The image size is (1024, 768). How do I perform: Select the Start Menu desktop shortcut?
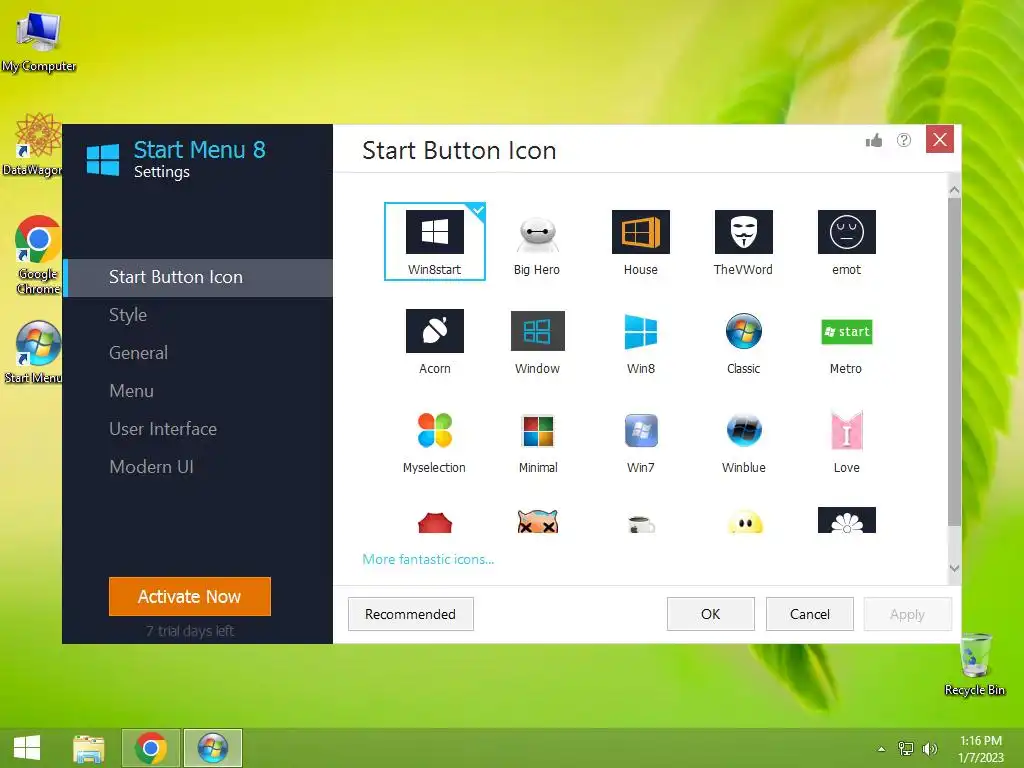tap(34, 353)
